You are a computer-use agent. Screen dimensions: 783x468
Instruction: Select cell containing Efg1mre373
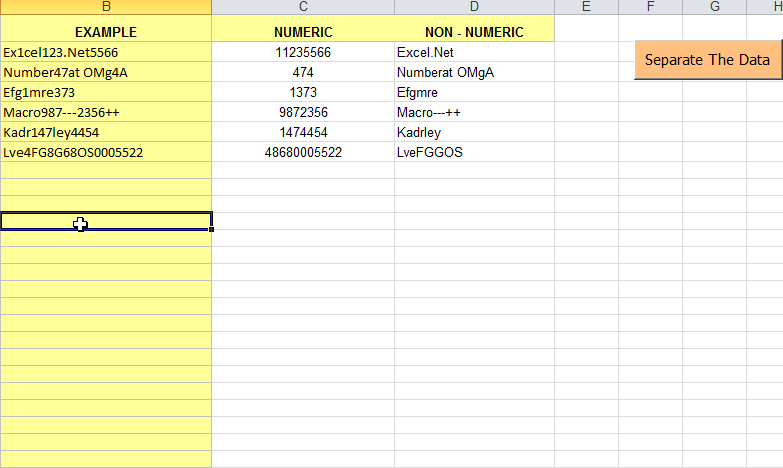coord(106,92)
